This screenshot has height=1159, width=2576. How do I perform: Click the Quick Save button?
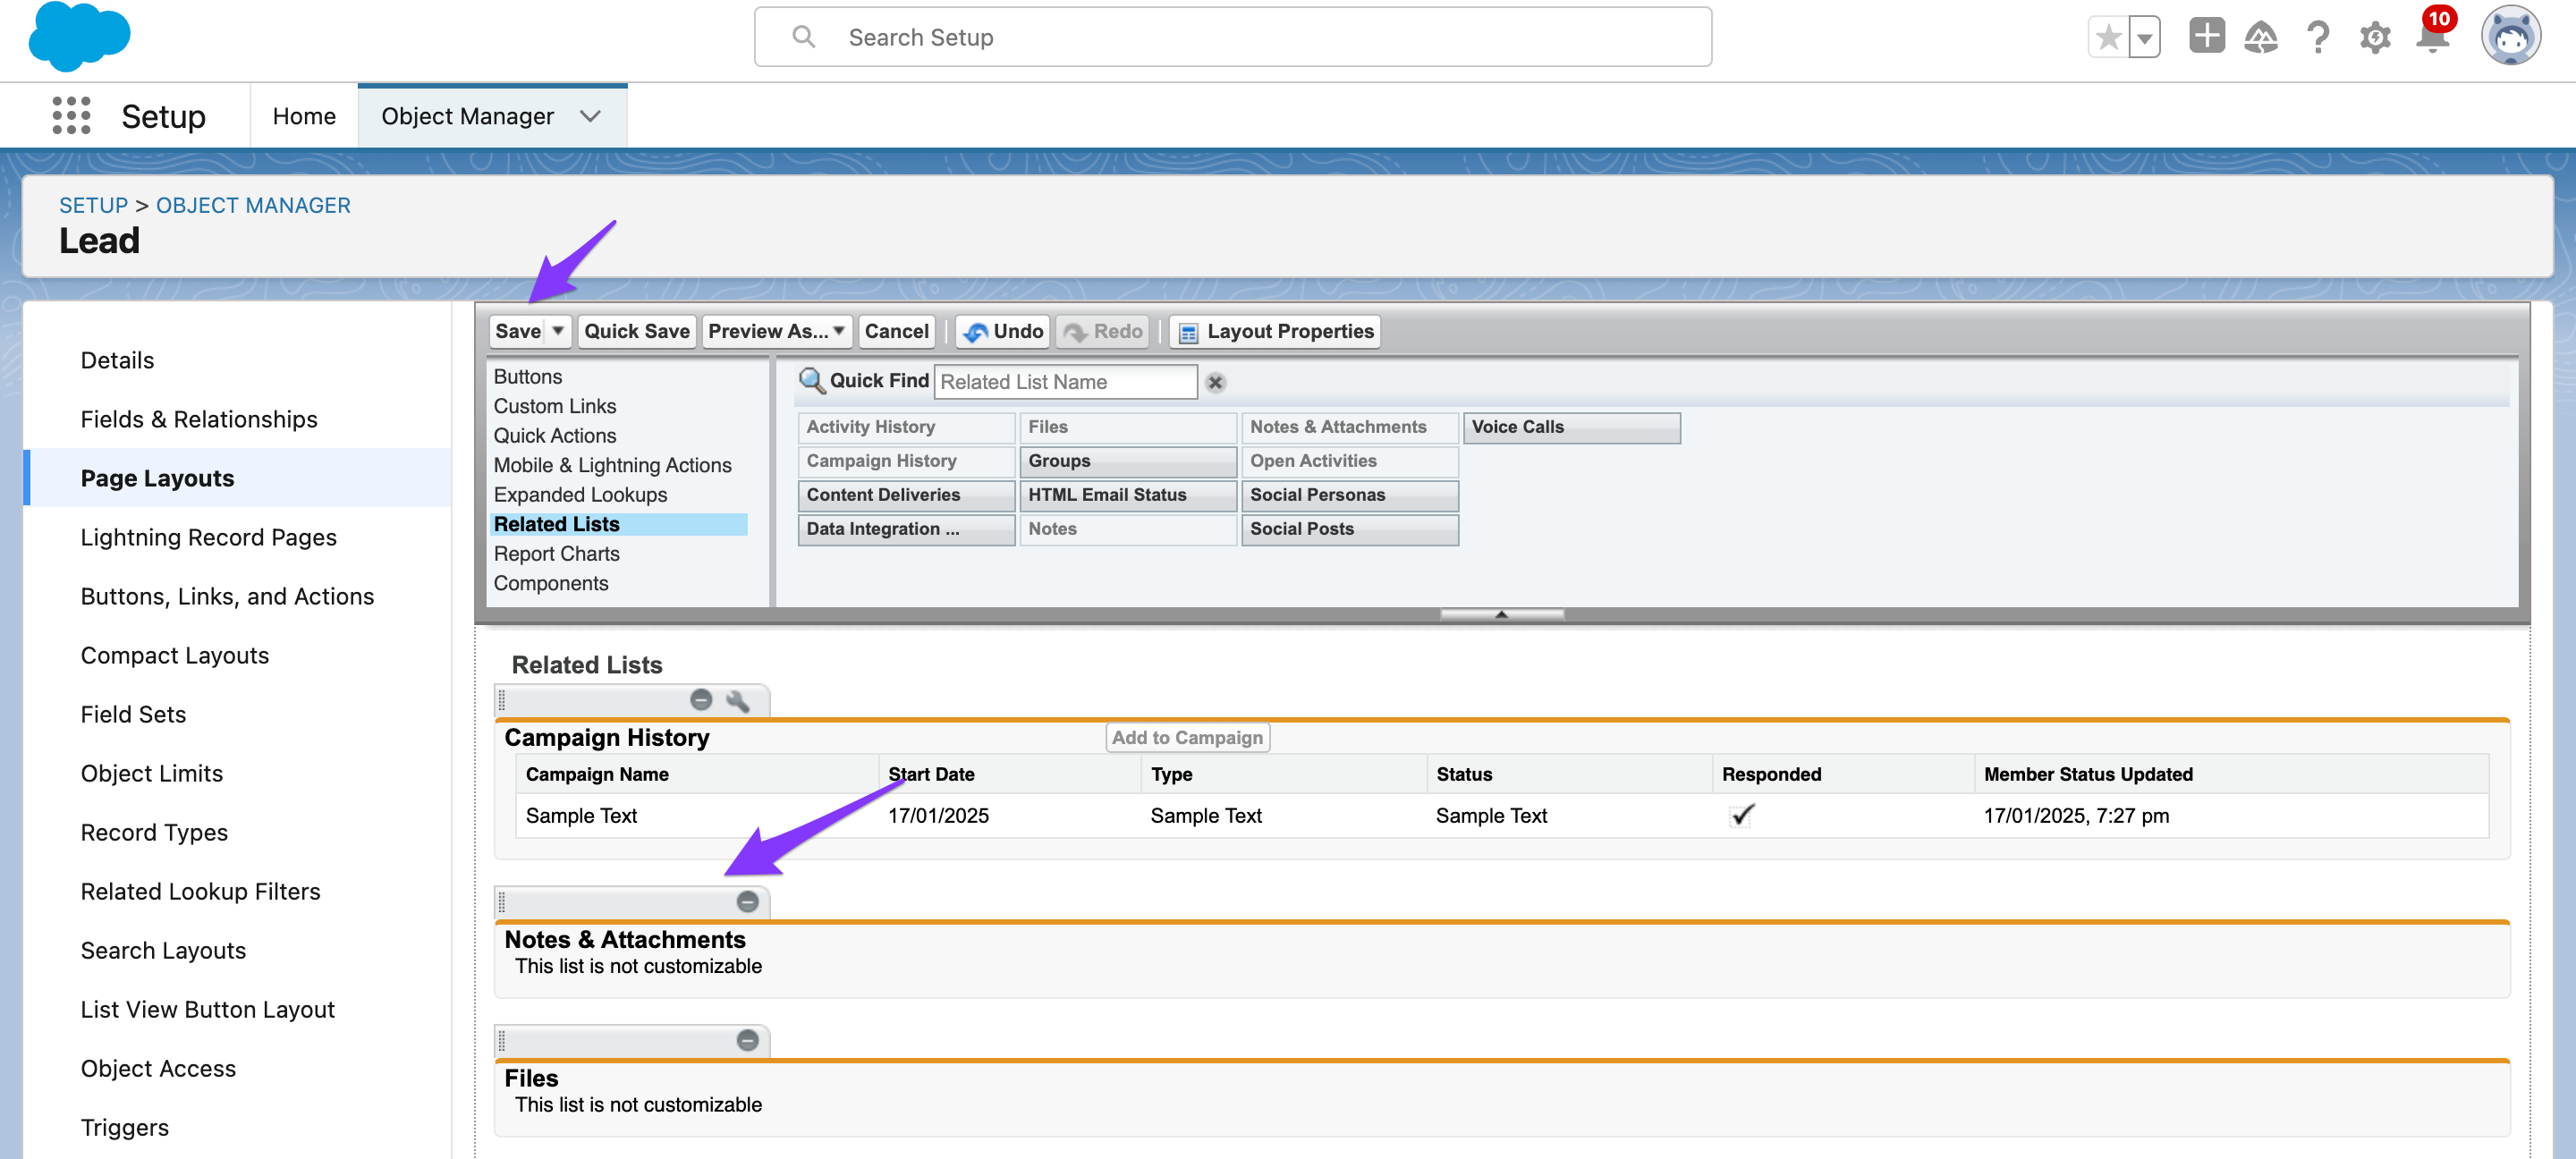(636, 331)
